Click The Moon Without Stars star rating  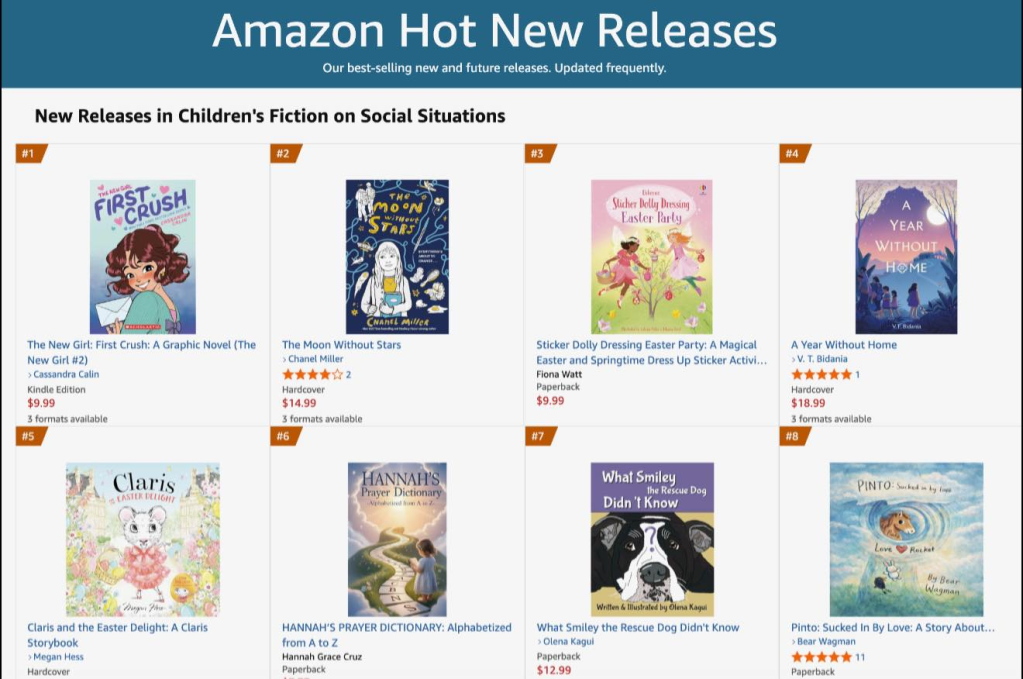(312, 374)
